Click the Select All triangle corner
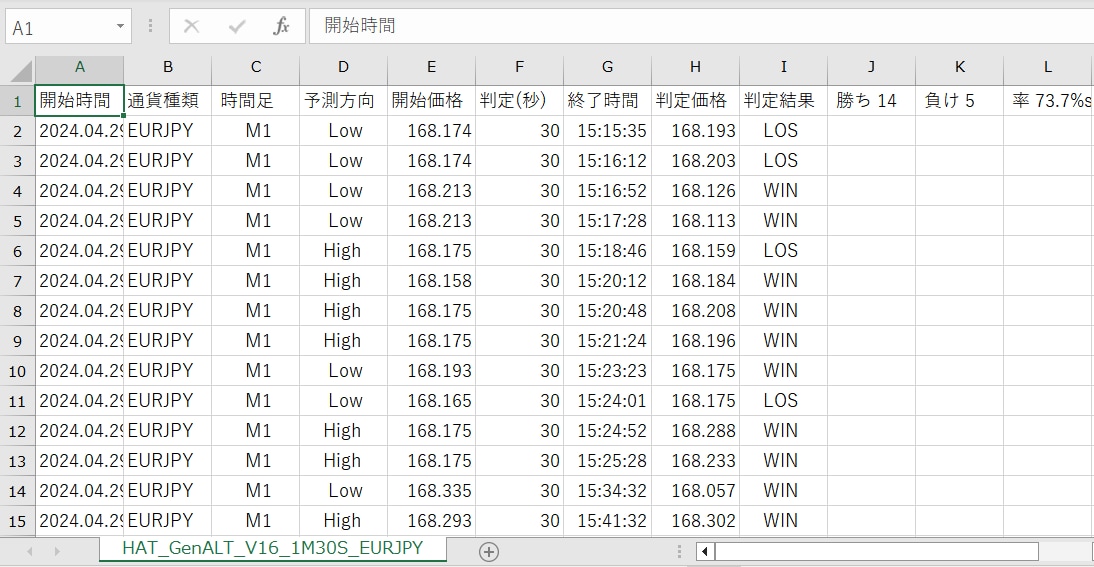This screenshot has height=567, width=1094. [21, 70]
